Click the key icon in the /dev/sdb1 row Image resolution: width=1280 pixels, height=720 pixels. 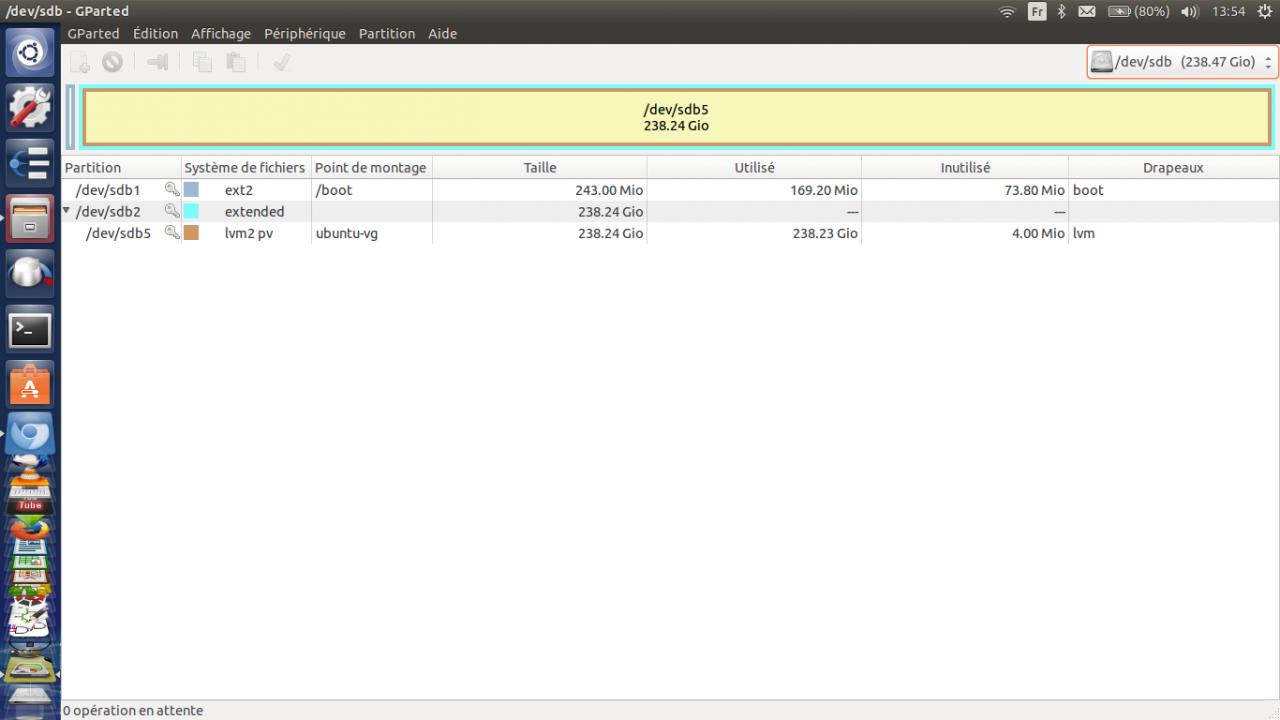click(172, 189)
